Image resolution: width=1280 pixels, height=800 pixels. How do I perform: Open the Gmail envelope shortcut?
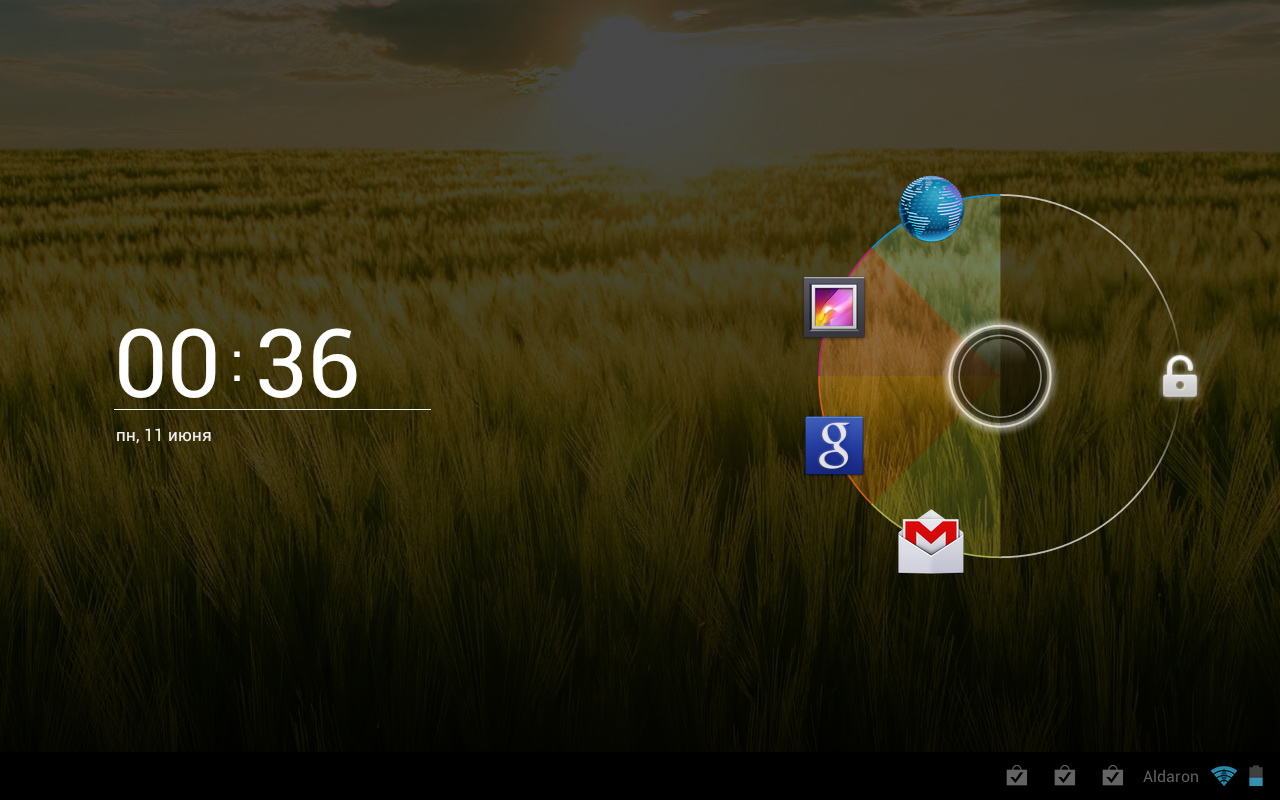click(931, 542)
